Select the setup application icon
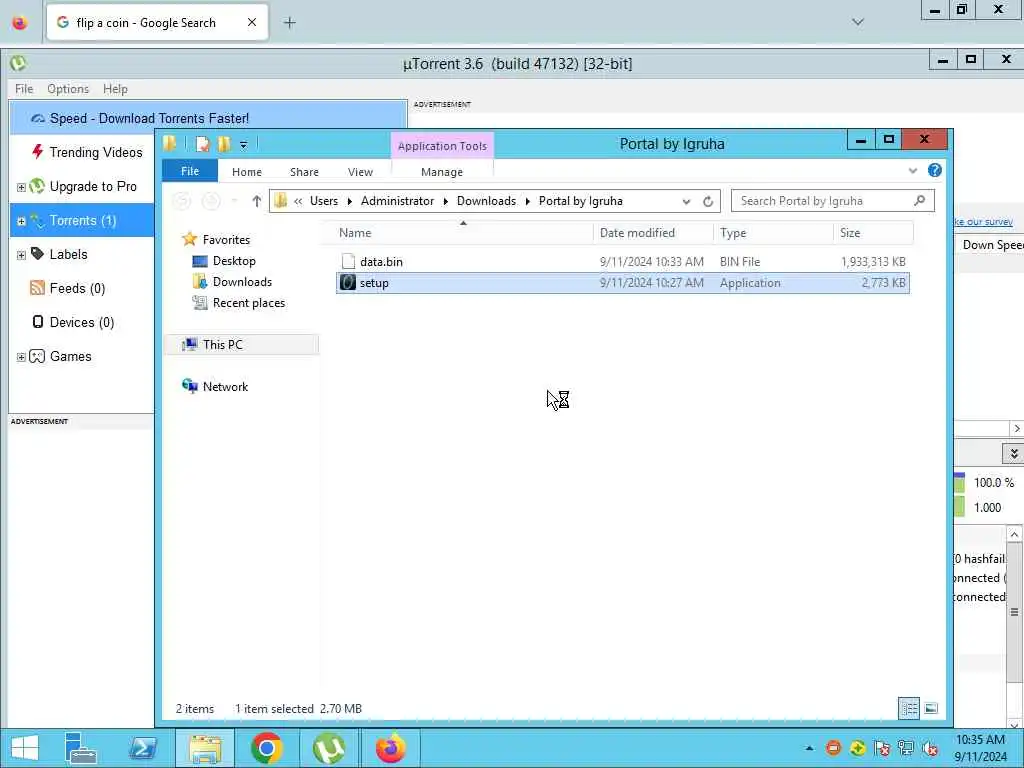The image size is (1024, 768). [x=348, y=282]
